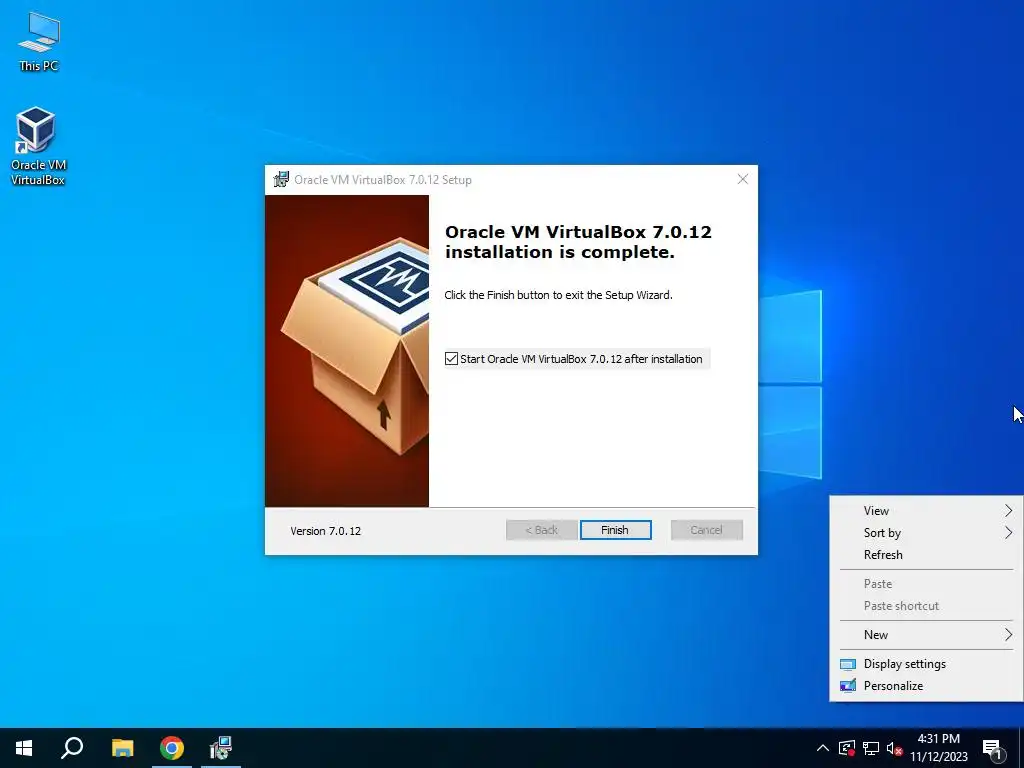Viewport: 1024px width, 768px height.
Task: Click 'Click the Finish button to exit' text
Action: pyautogui.click(x=558, y=295)
